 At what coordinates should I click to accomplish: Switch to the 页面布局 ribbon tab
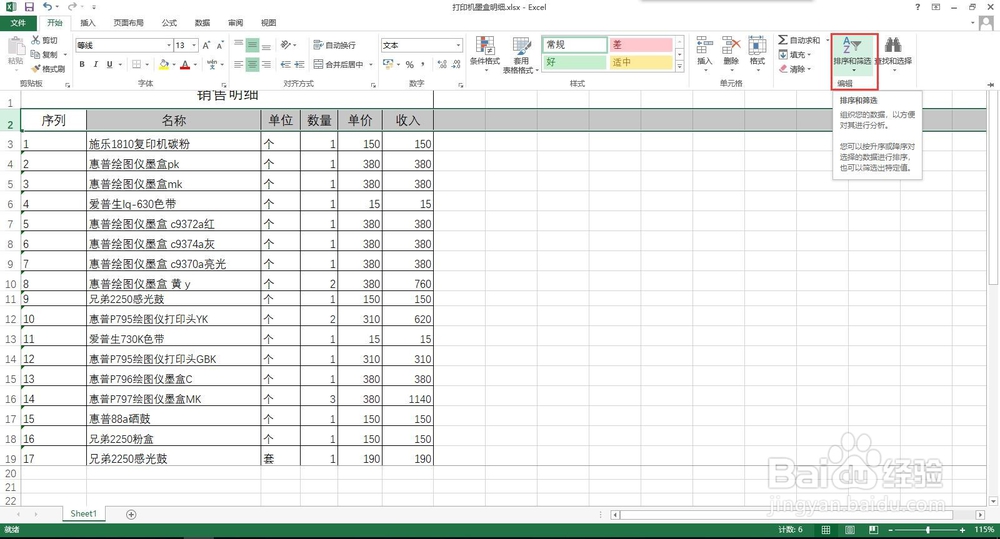pyautogui.click(x=128, y=23)
